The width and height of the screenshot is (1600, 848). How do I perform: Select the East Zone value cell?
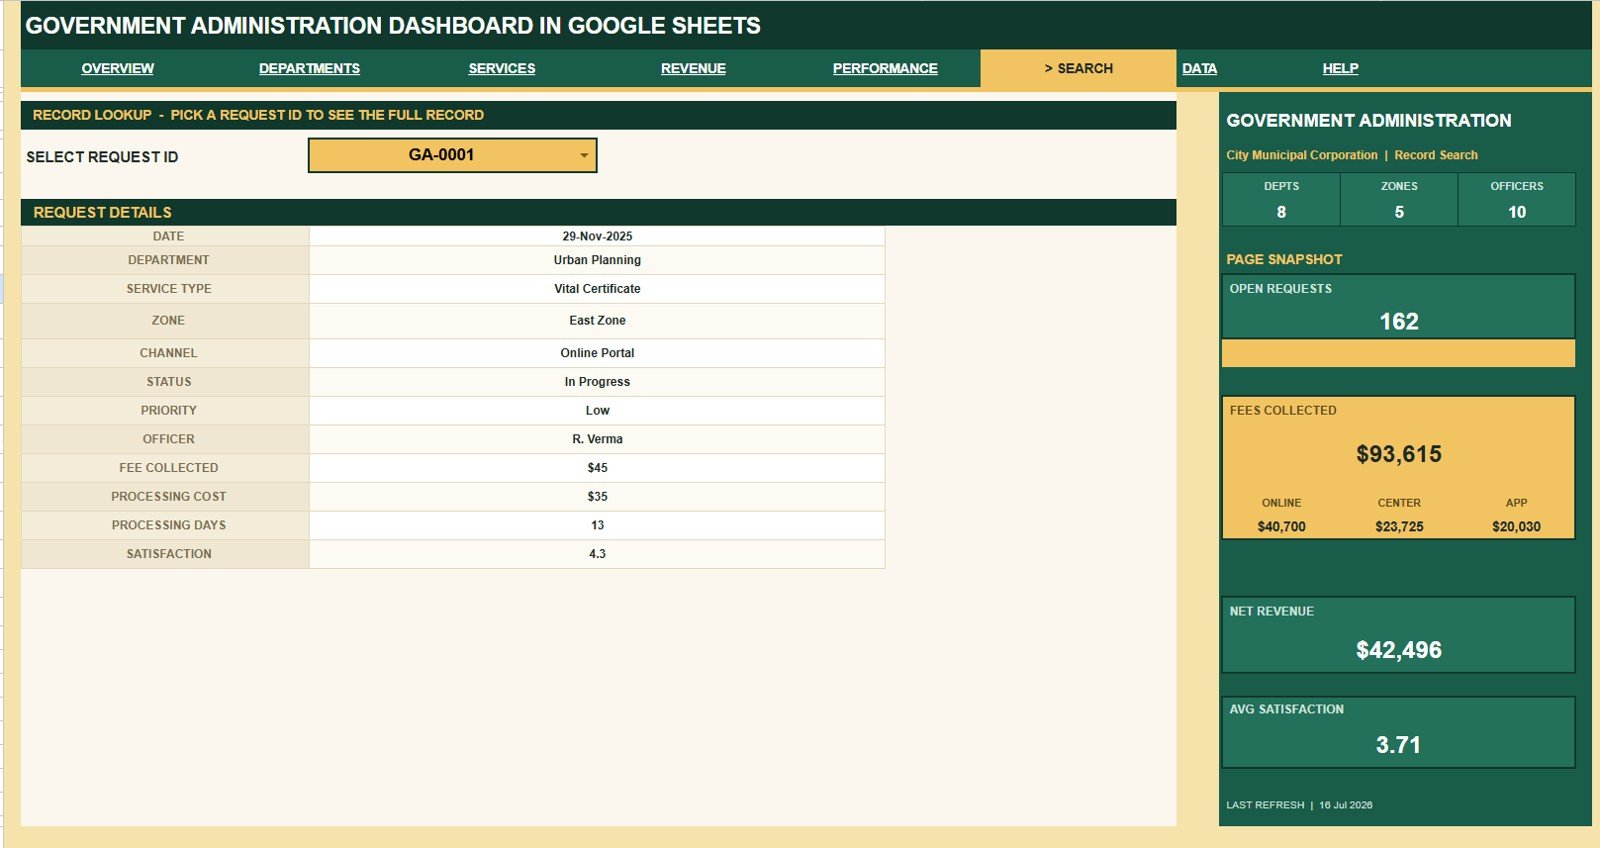point(597,321)
